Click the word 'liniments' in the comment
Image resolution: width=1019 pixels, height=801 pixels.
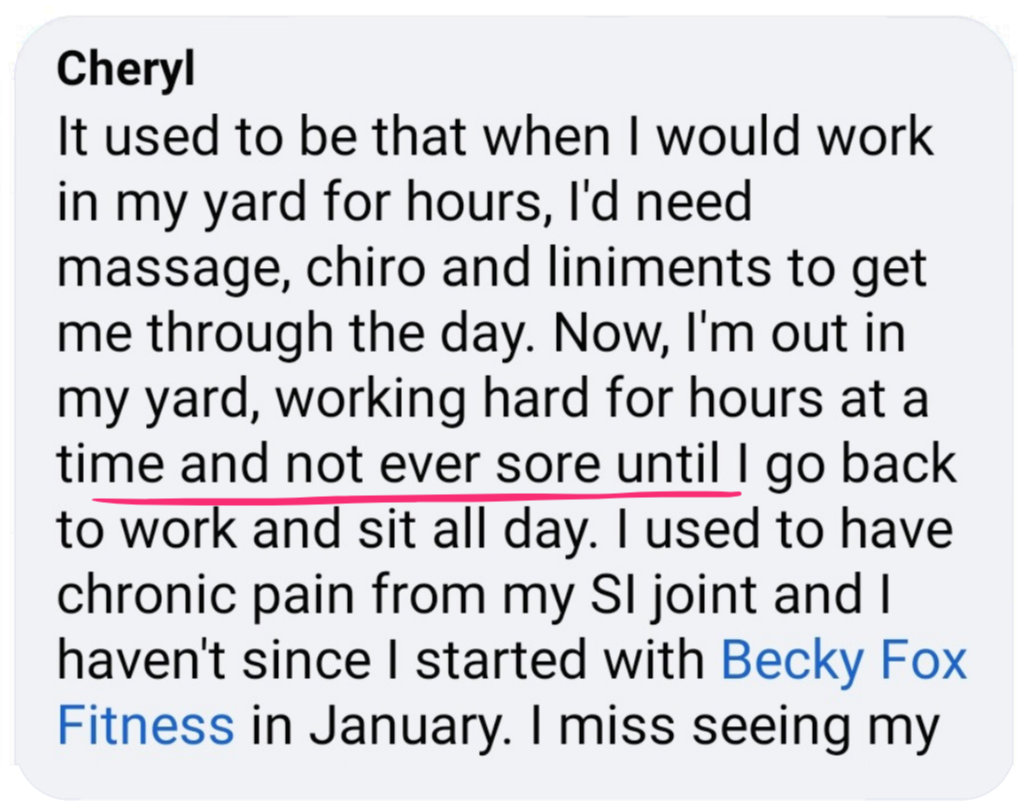click(x=658, y=268)
